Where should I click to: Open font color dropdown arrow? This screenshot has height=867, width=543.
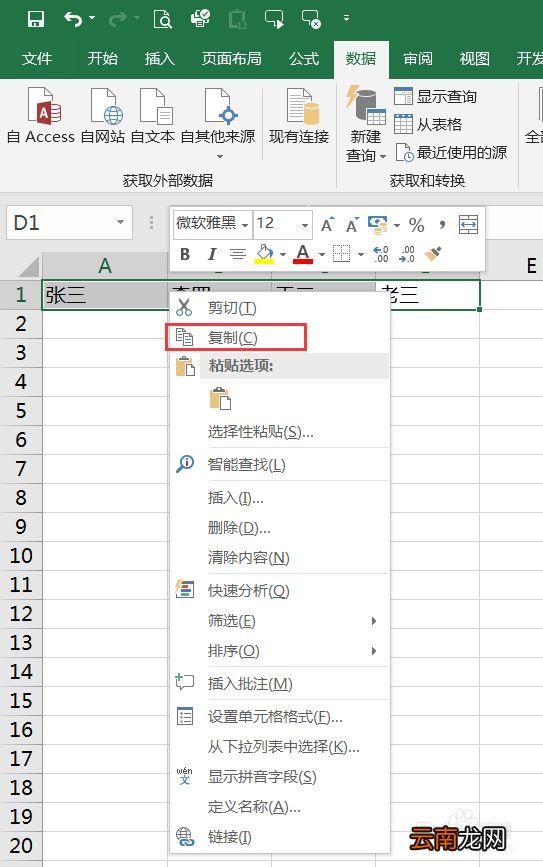[321, 254]
